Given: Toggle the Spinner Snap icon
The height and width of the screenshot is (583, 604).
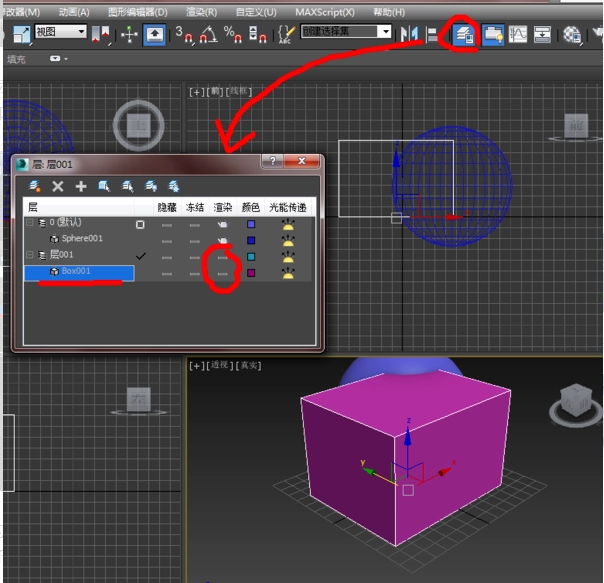Looking at the screenshot, I should coord(258,34).
